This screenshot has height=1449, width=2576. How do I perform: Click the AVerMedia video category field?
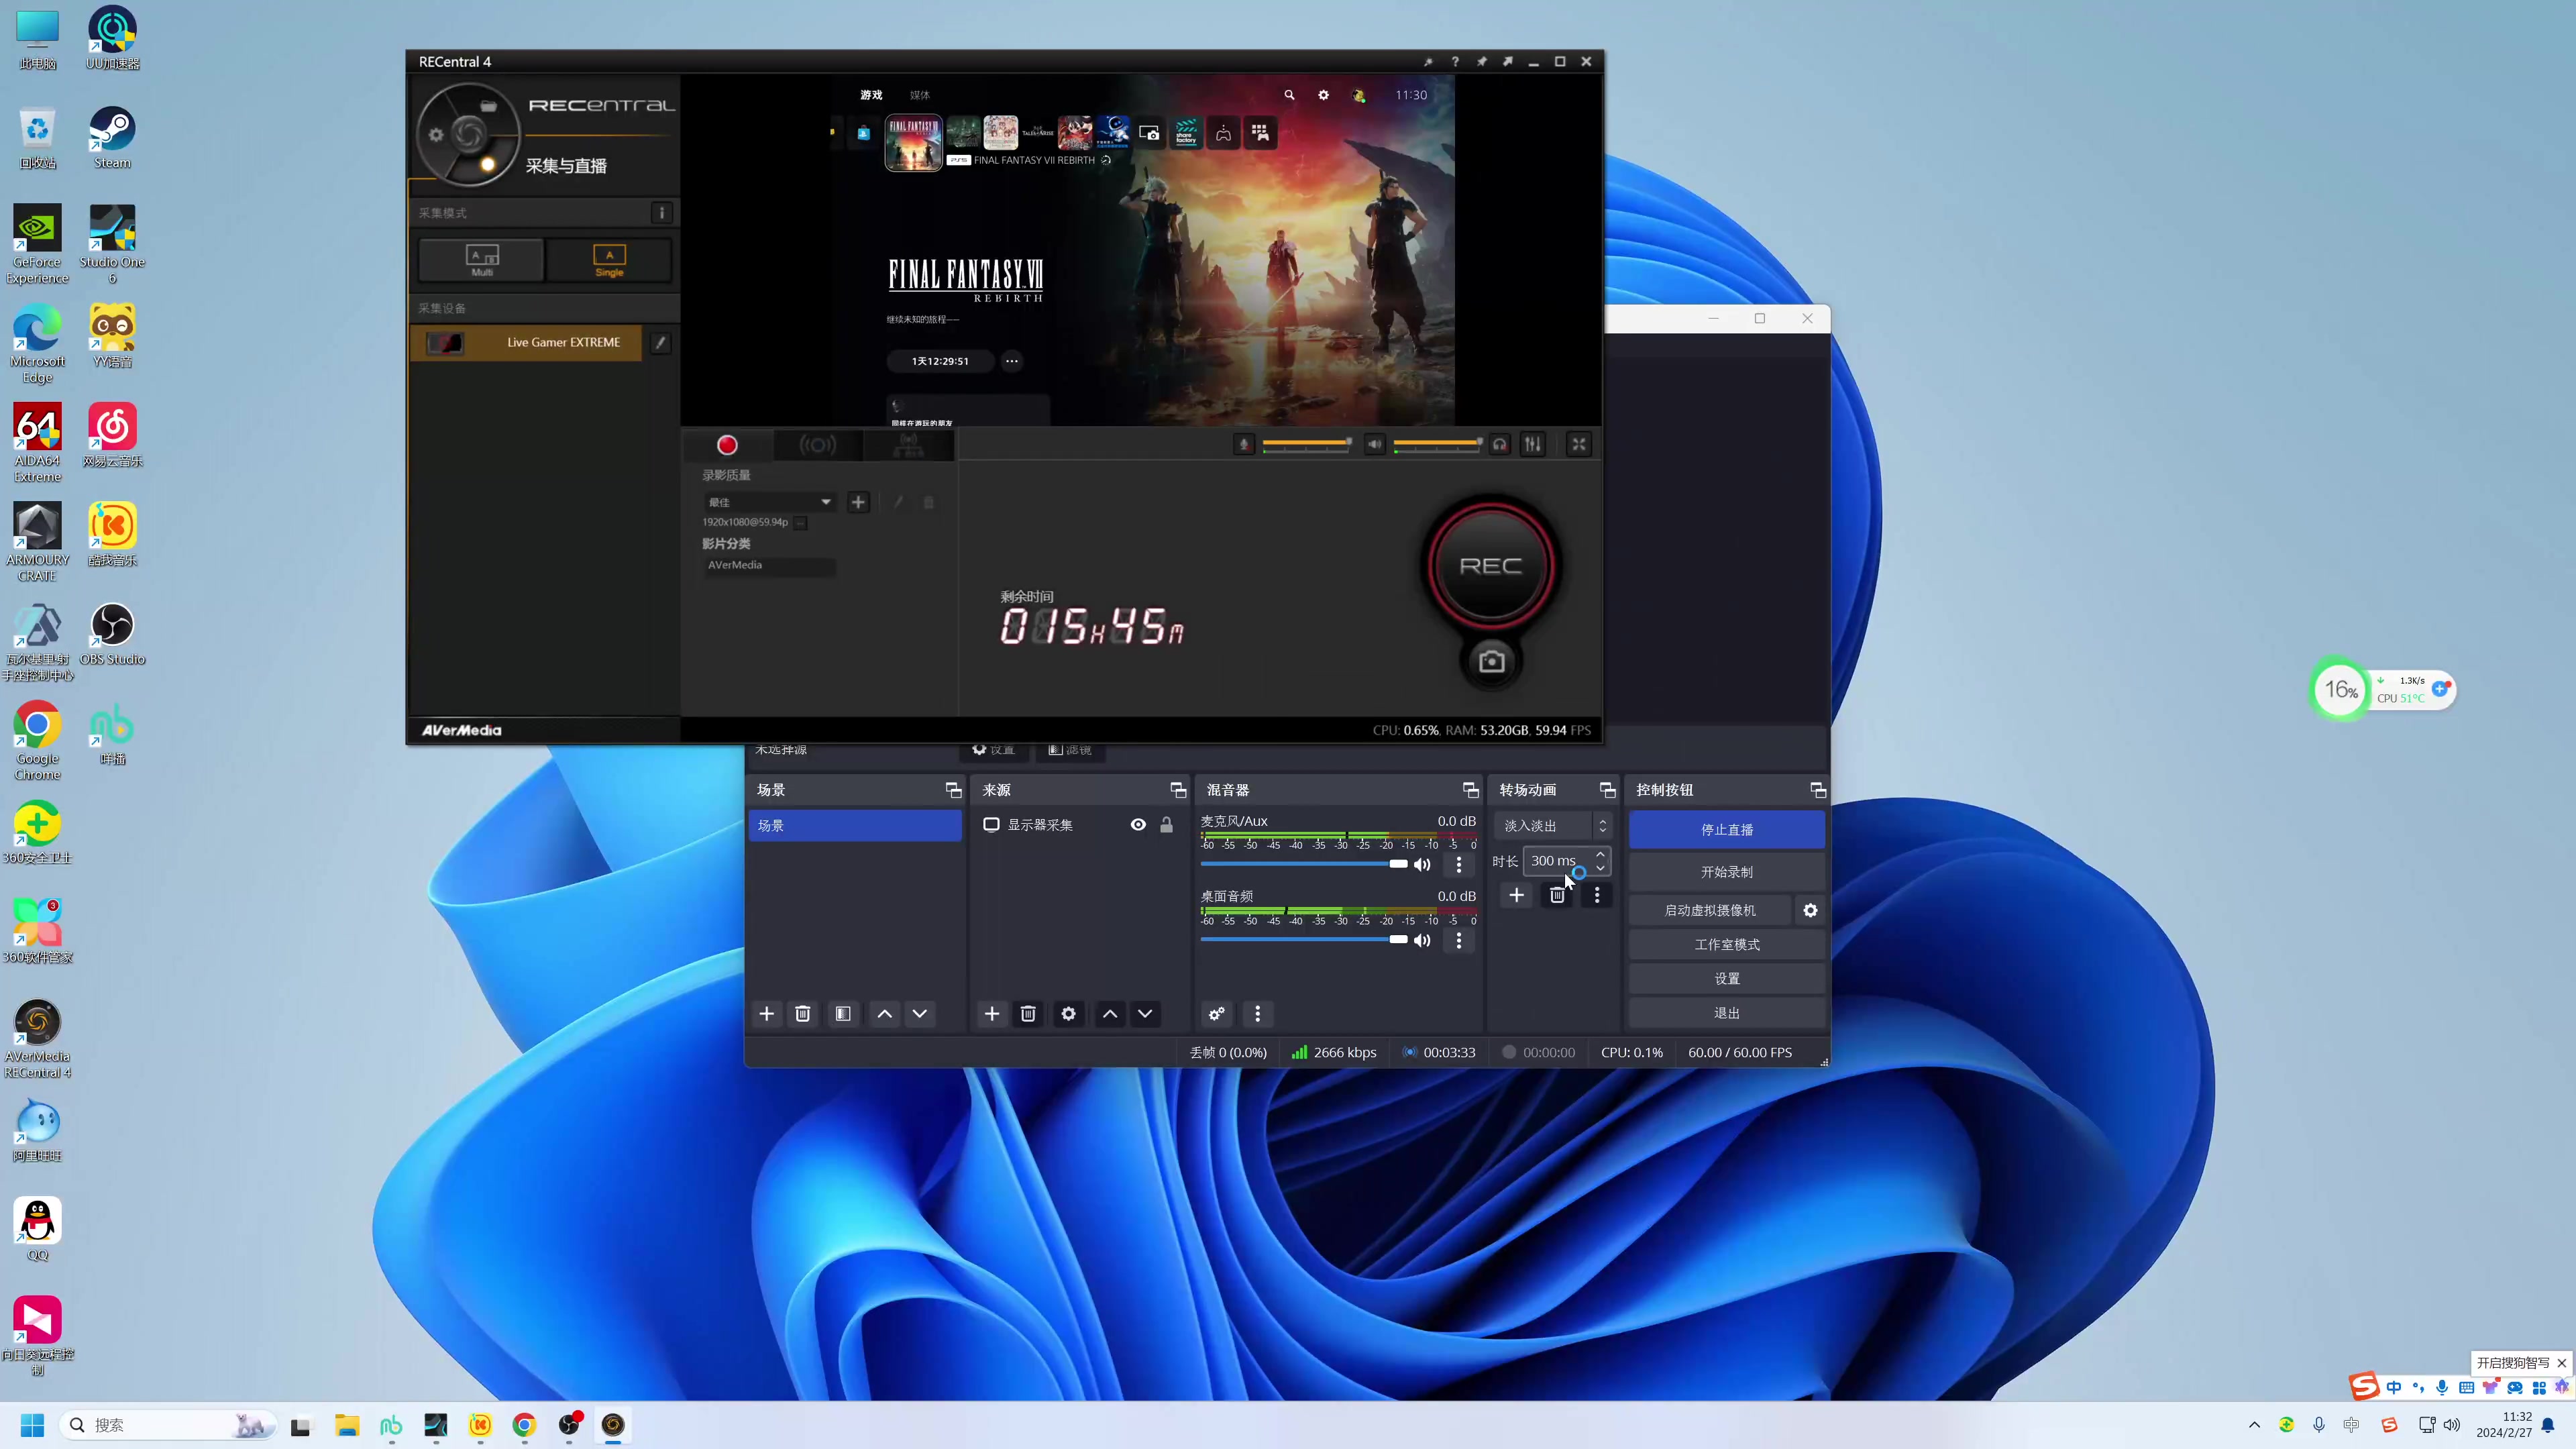click(x=768, y=565)
